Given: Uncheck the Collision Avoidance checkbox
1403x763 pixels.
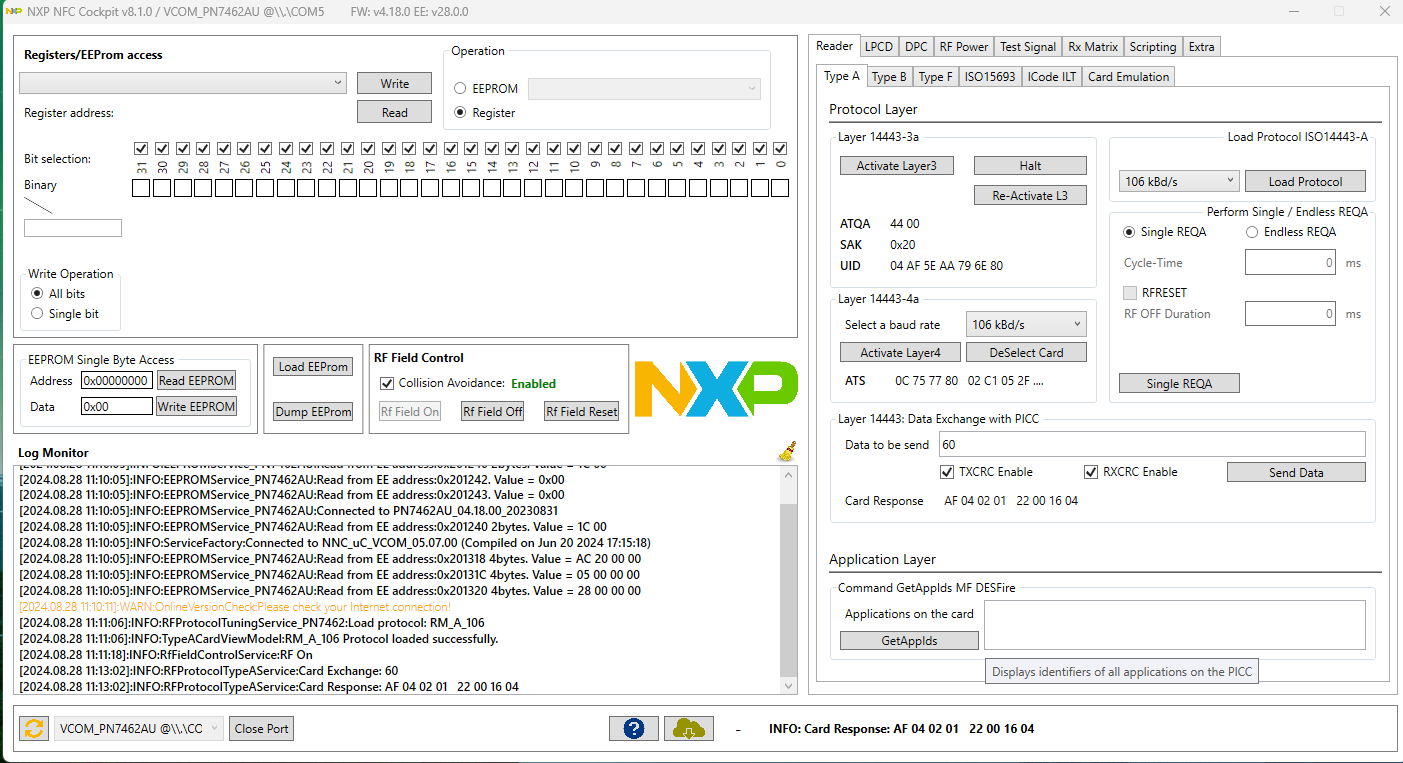Looking at the screenshot, I should point(387,384).
